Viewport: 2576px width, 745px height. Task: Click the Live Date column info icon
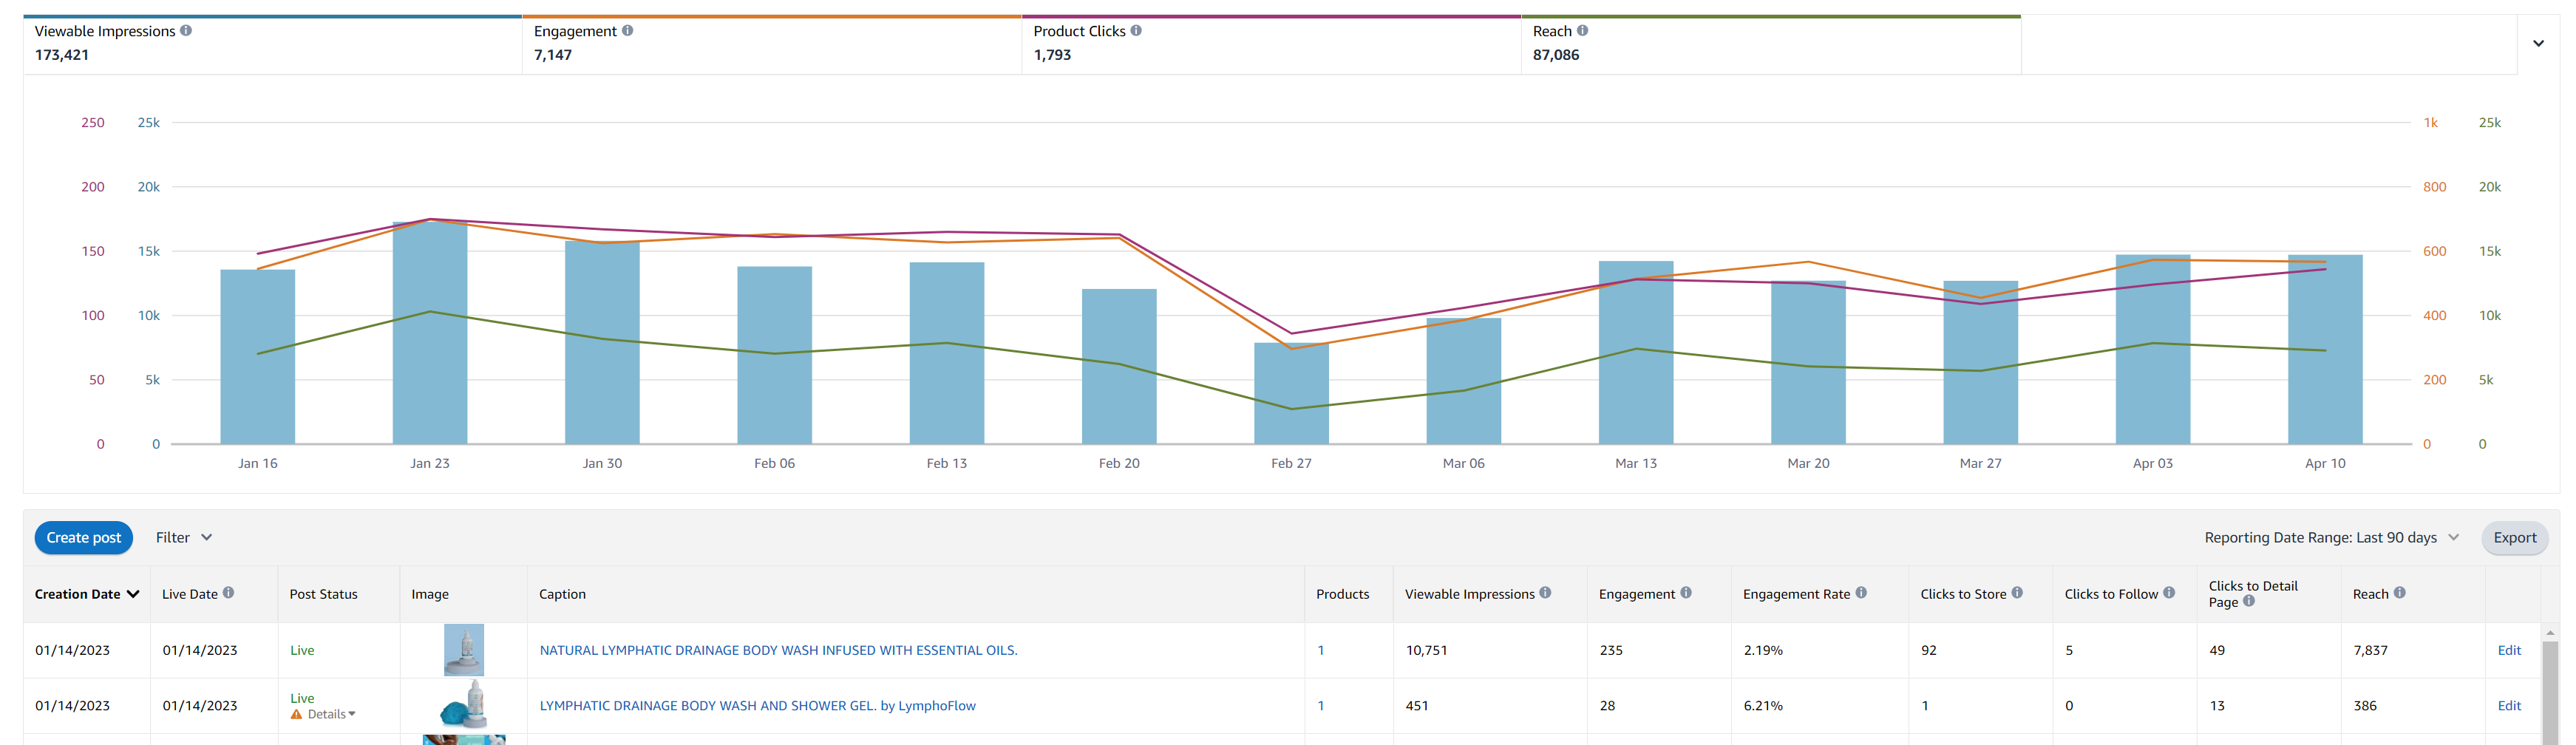point(228,593)
